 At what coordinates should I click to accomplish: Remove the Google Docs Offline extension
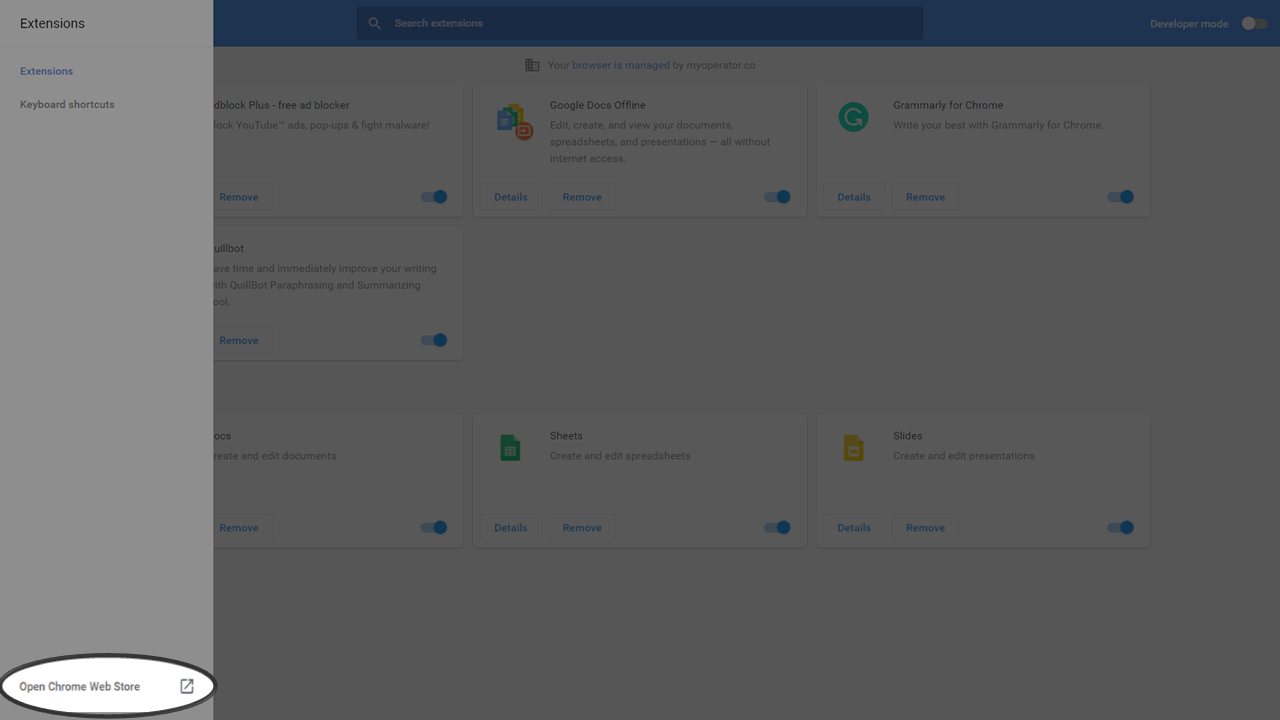point(582,197)
